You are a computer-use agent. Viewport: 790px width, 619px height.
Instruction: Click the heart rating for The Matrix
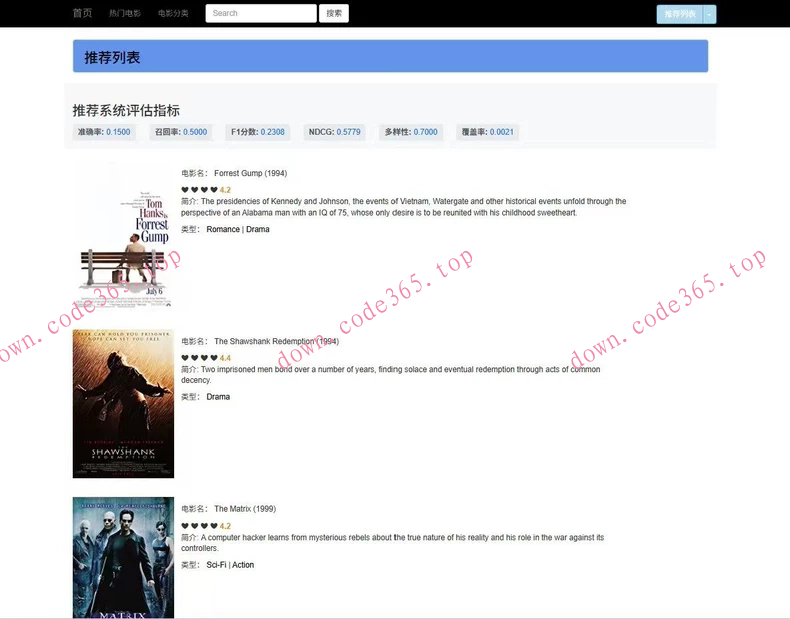206,526
